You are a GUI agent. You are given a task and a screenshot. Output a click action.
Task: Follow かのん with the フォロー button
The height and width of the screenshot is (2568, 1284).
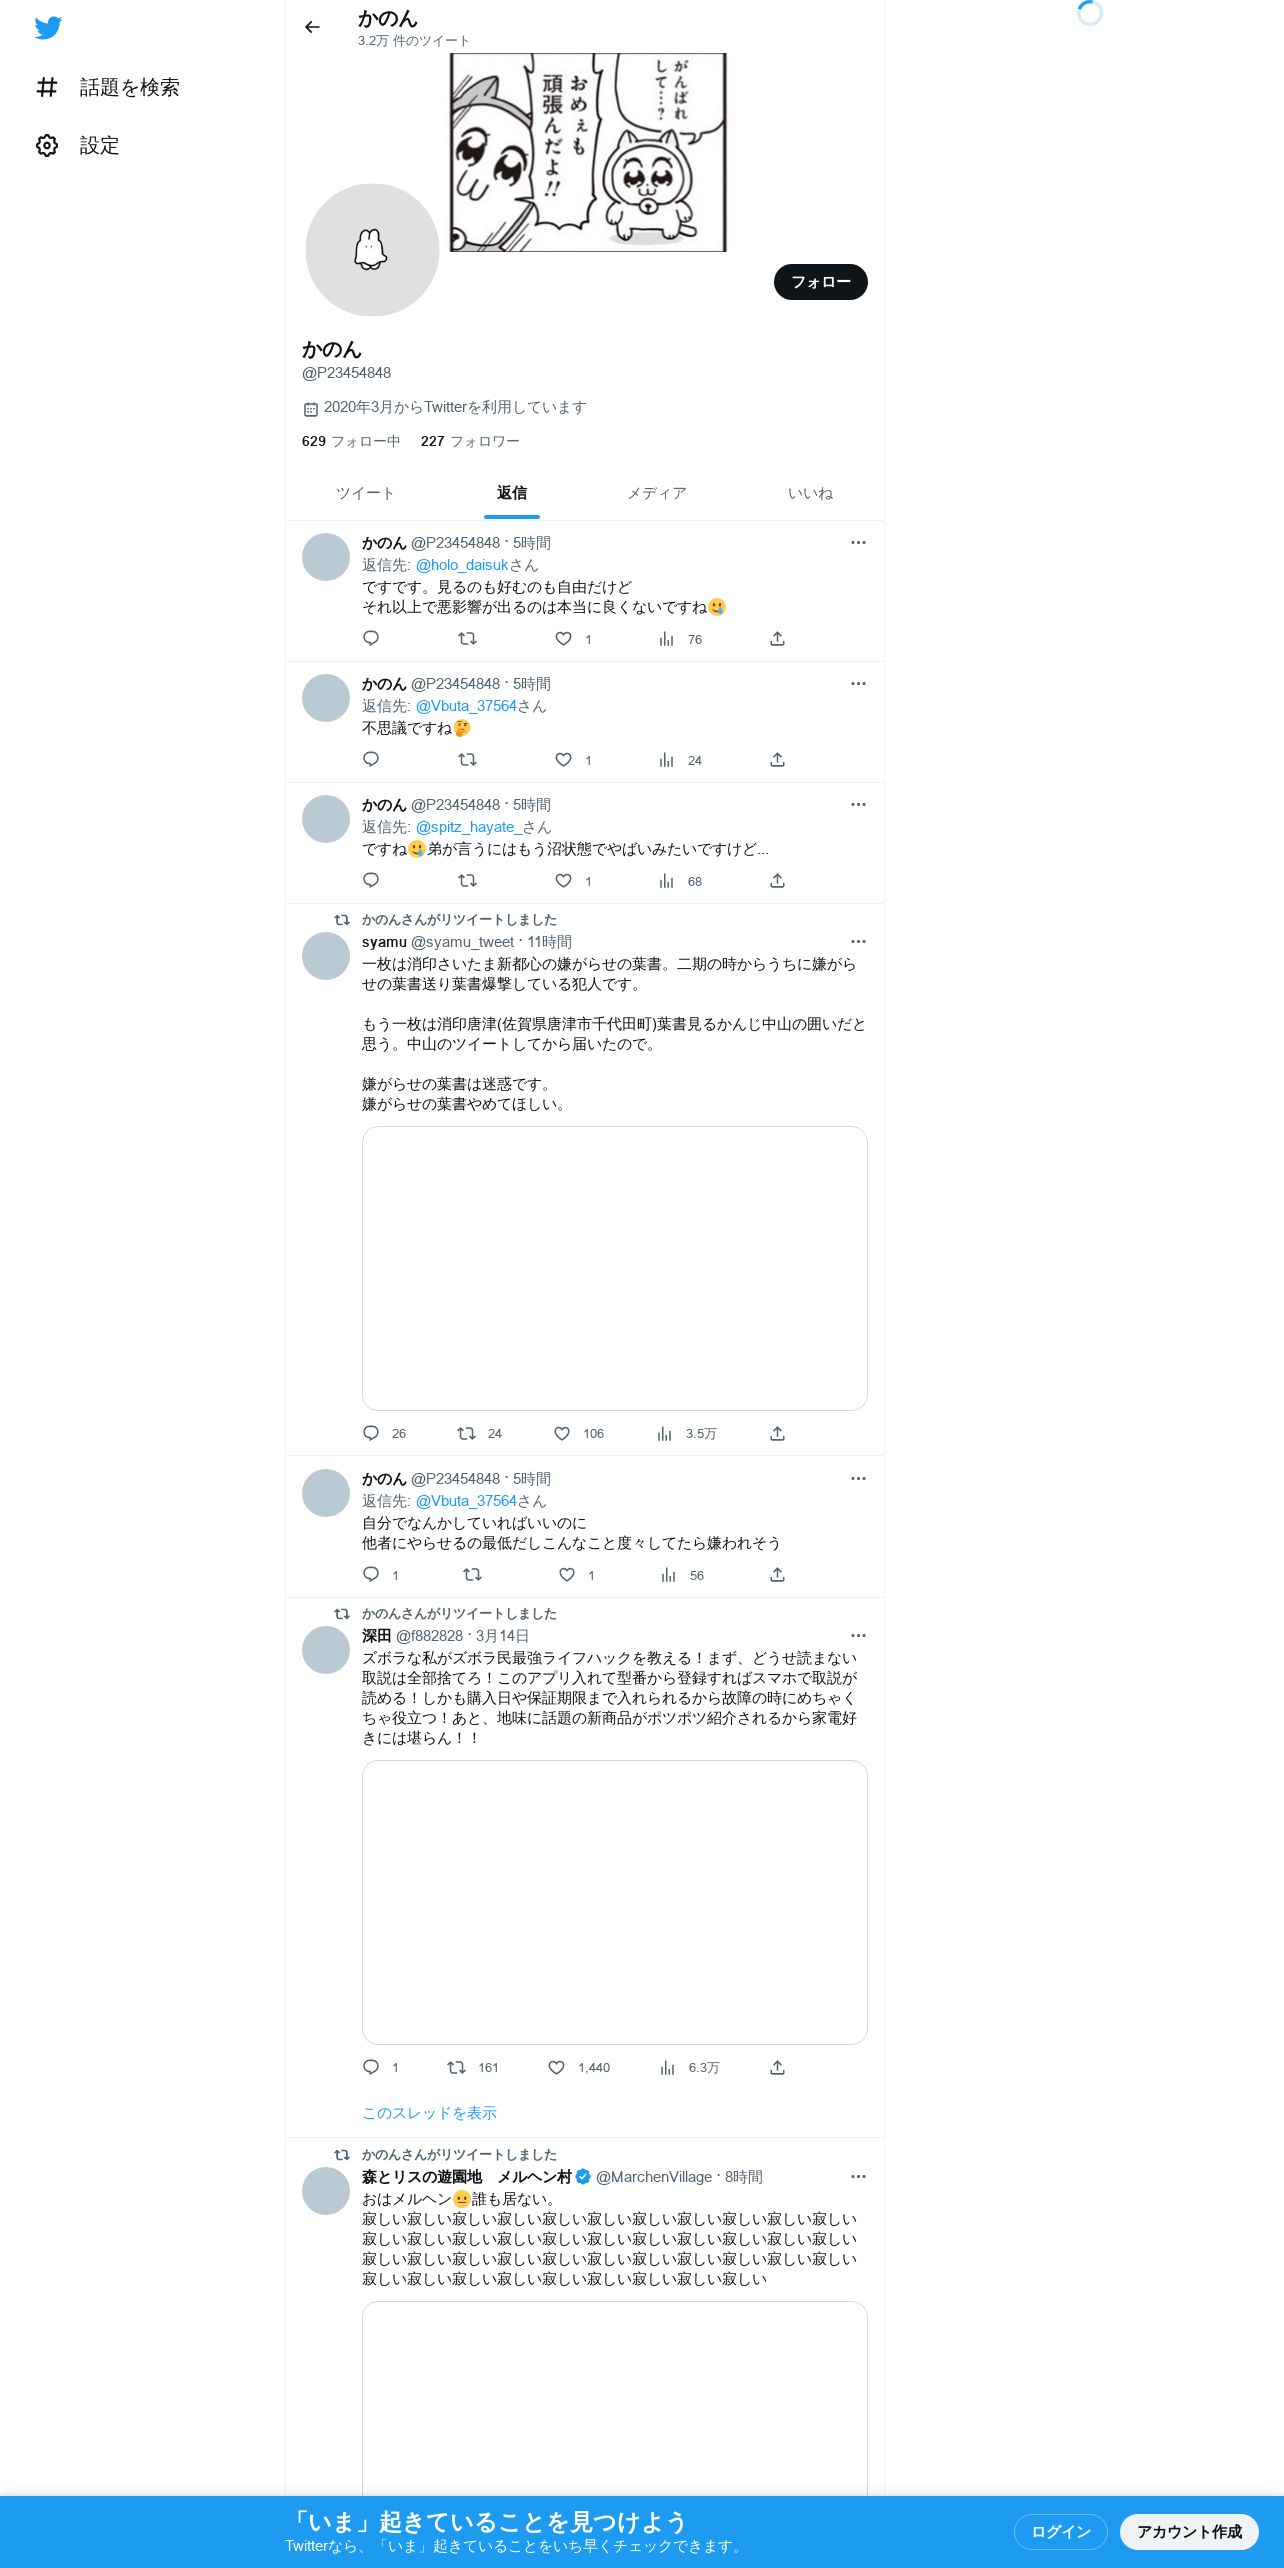821,282
